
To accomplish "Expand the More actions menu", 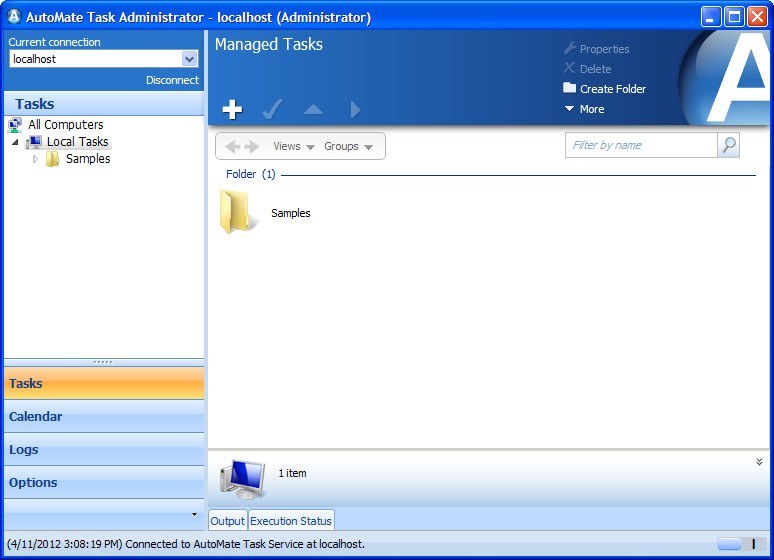I will coord(584,109).
